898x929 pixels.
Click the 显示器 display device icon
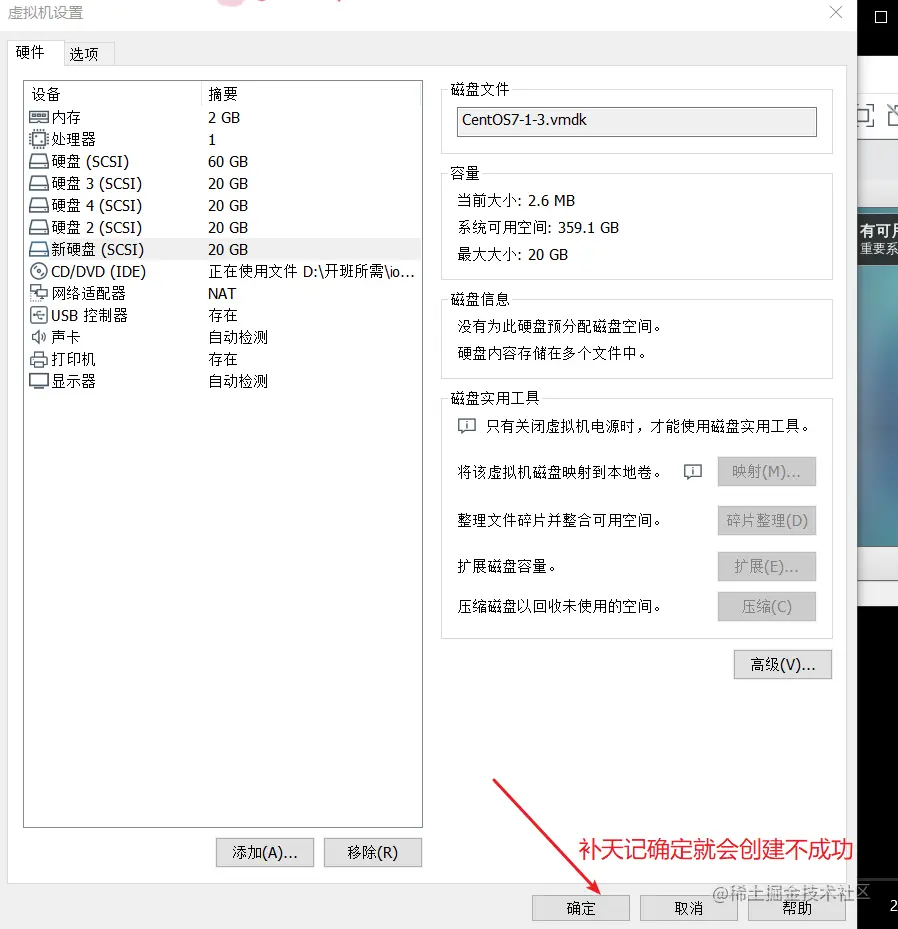tap(38, 381)
